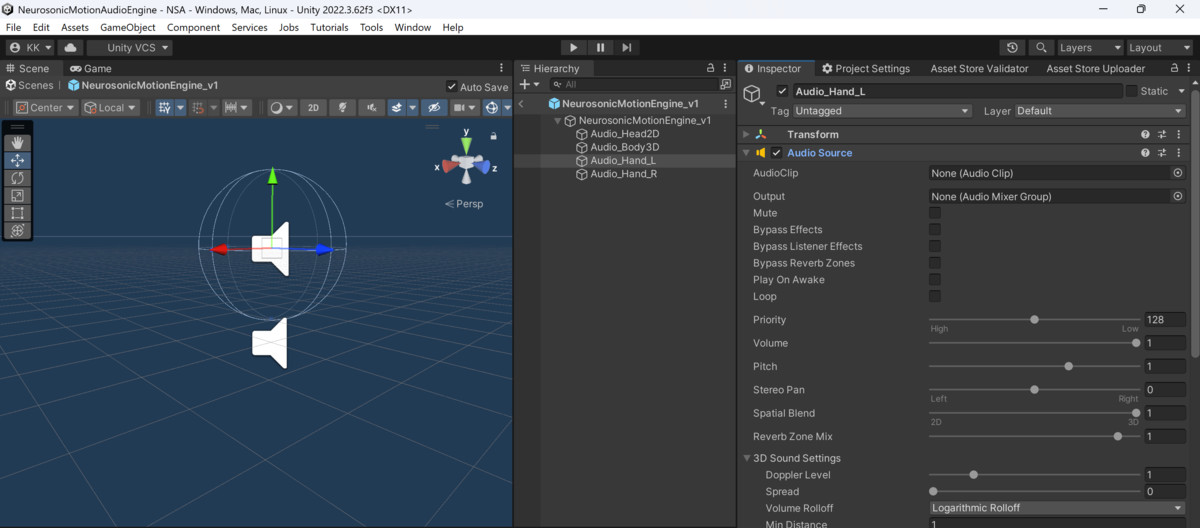Click the cloud services icon

70,47
